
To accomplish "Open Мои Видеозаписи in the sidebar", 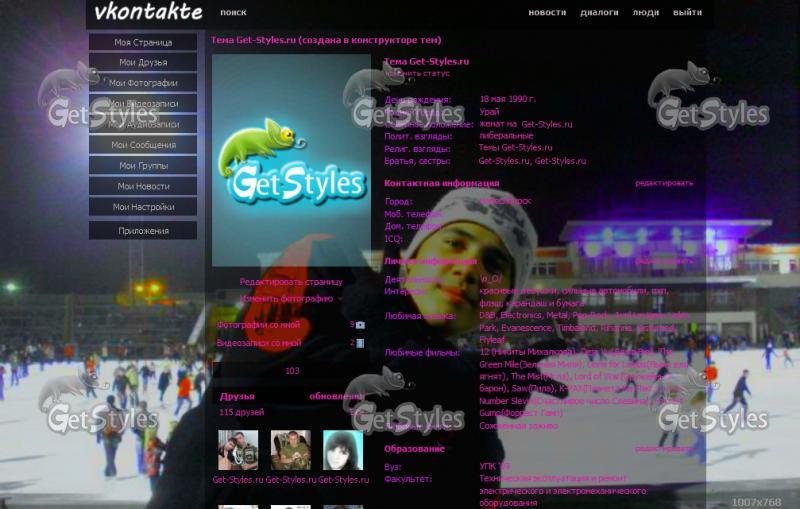I will [x=143, y=104].
